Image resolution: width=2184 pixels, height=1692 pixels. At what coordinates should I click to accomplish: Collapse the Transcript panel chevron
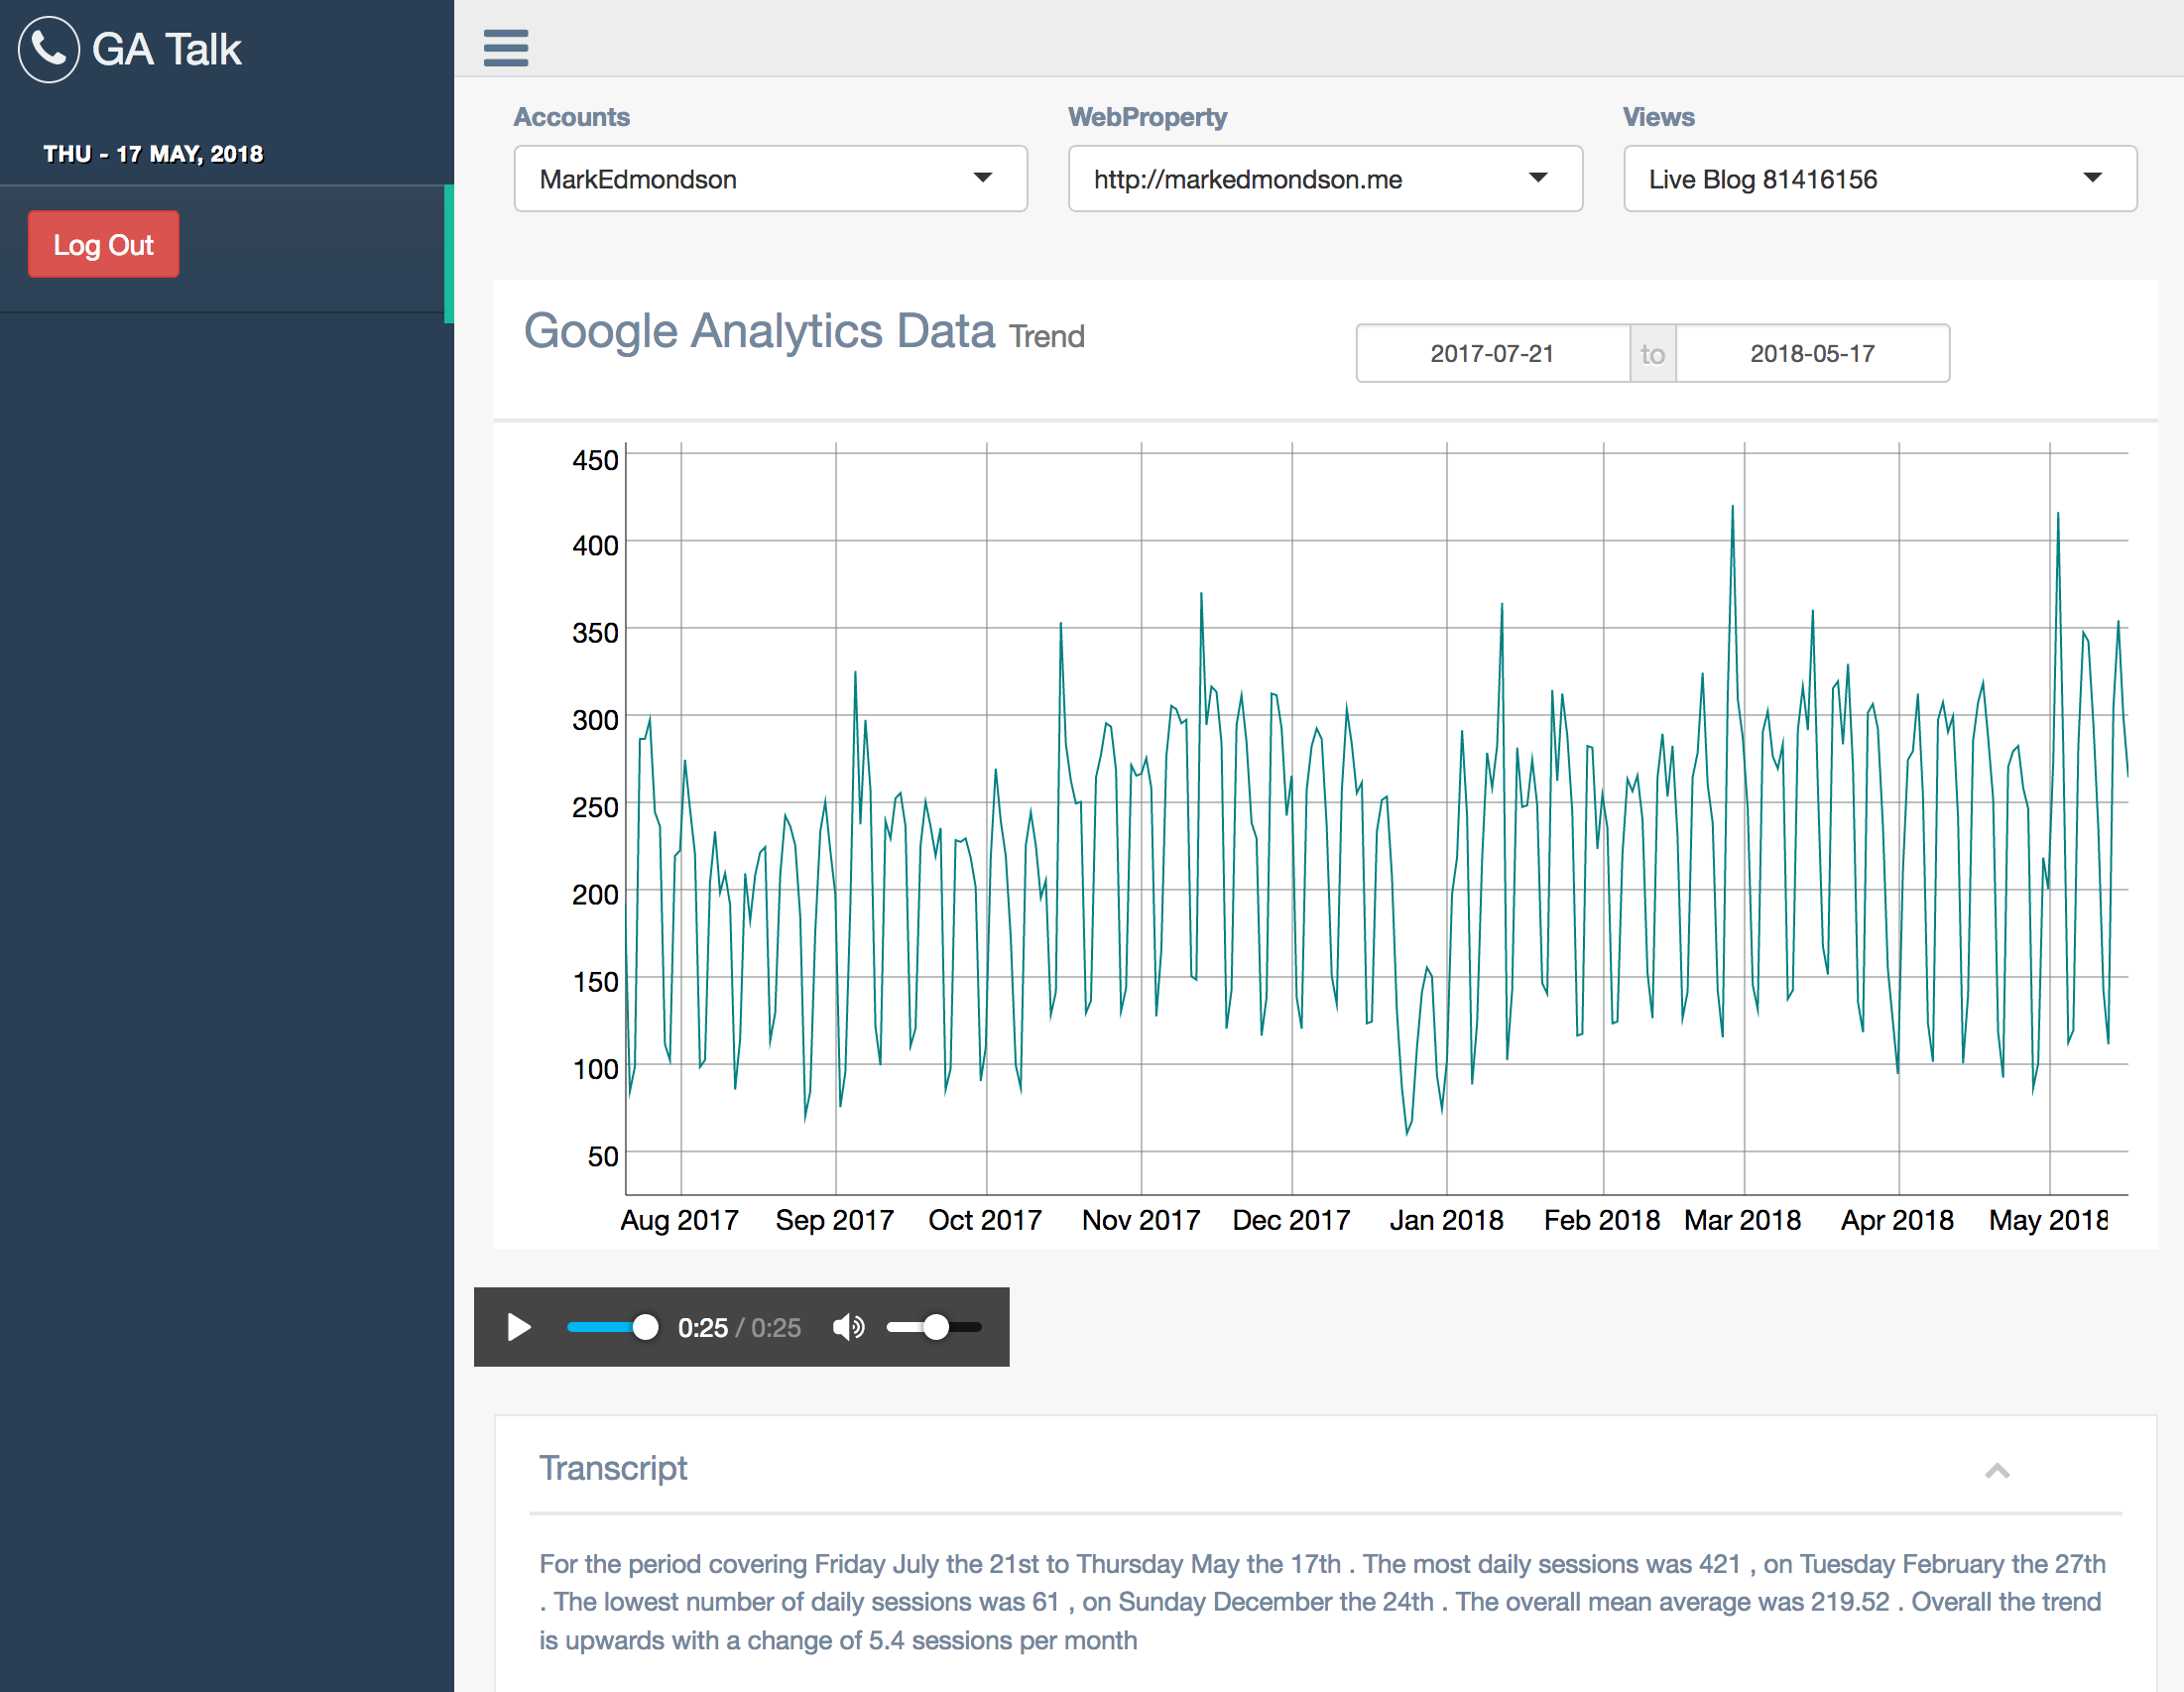(x=1996, y=1470)
